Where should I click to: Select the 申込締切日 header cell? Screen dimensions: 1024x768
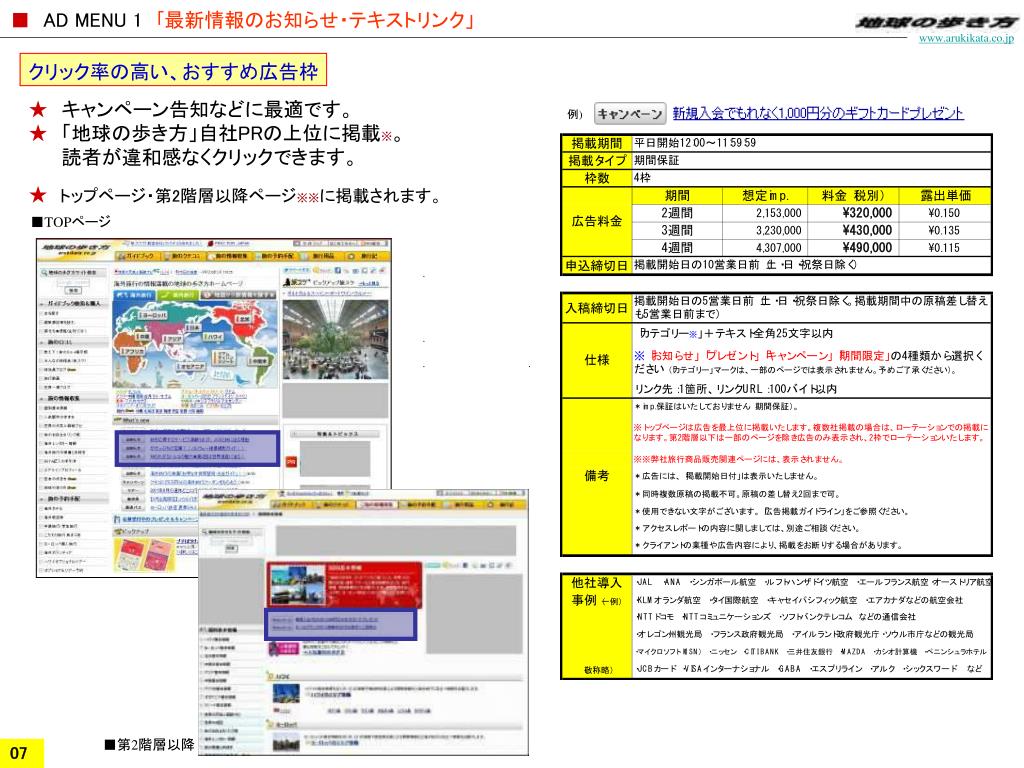pos(597,266)
